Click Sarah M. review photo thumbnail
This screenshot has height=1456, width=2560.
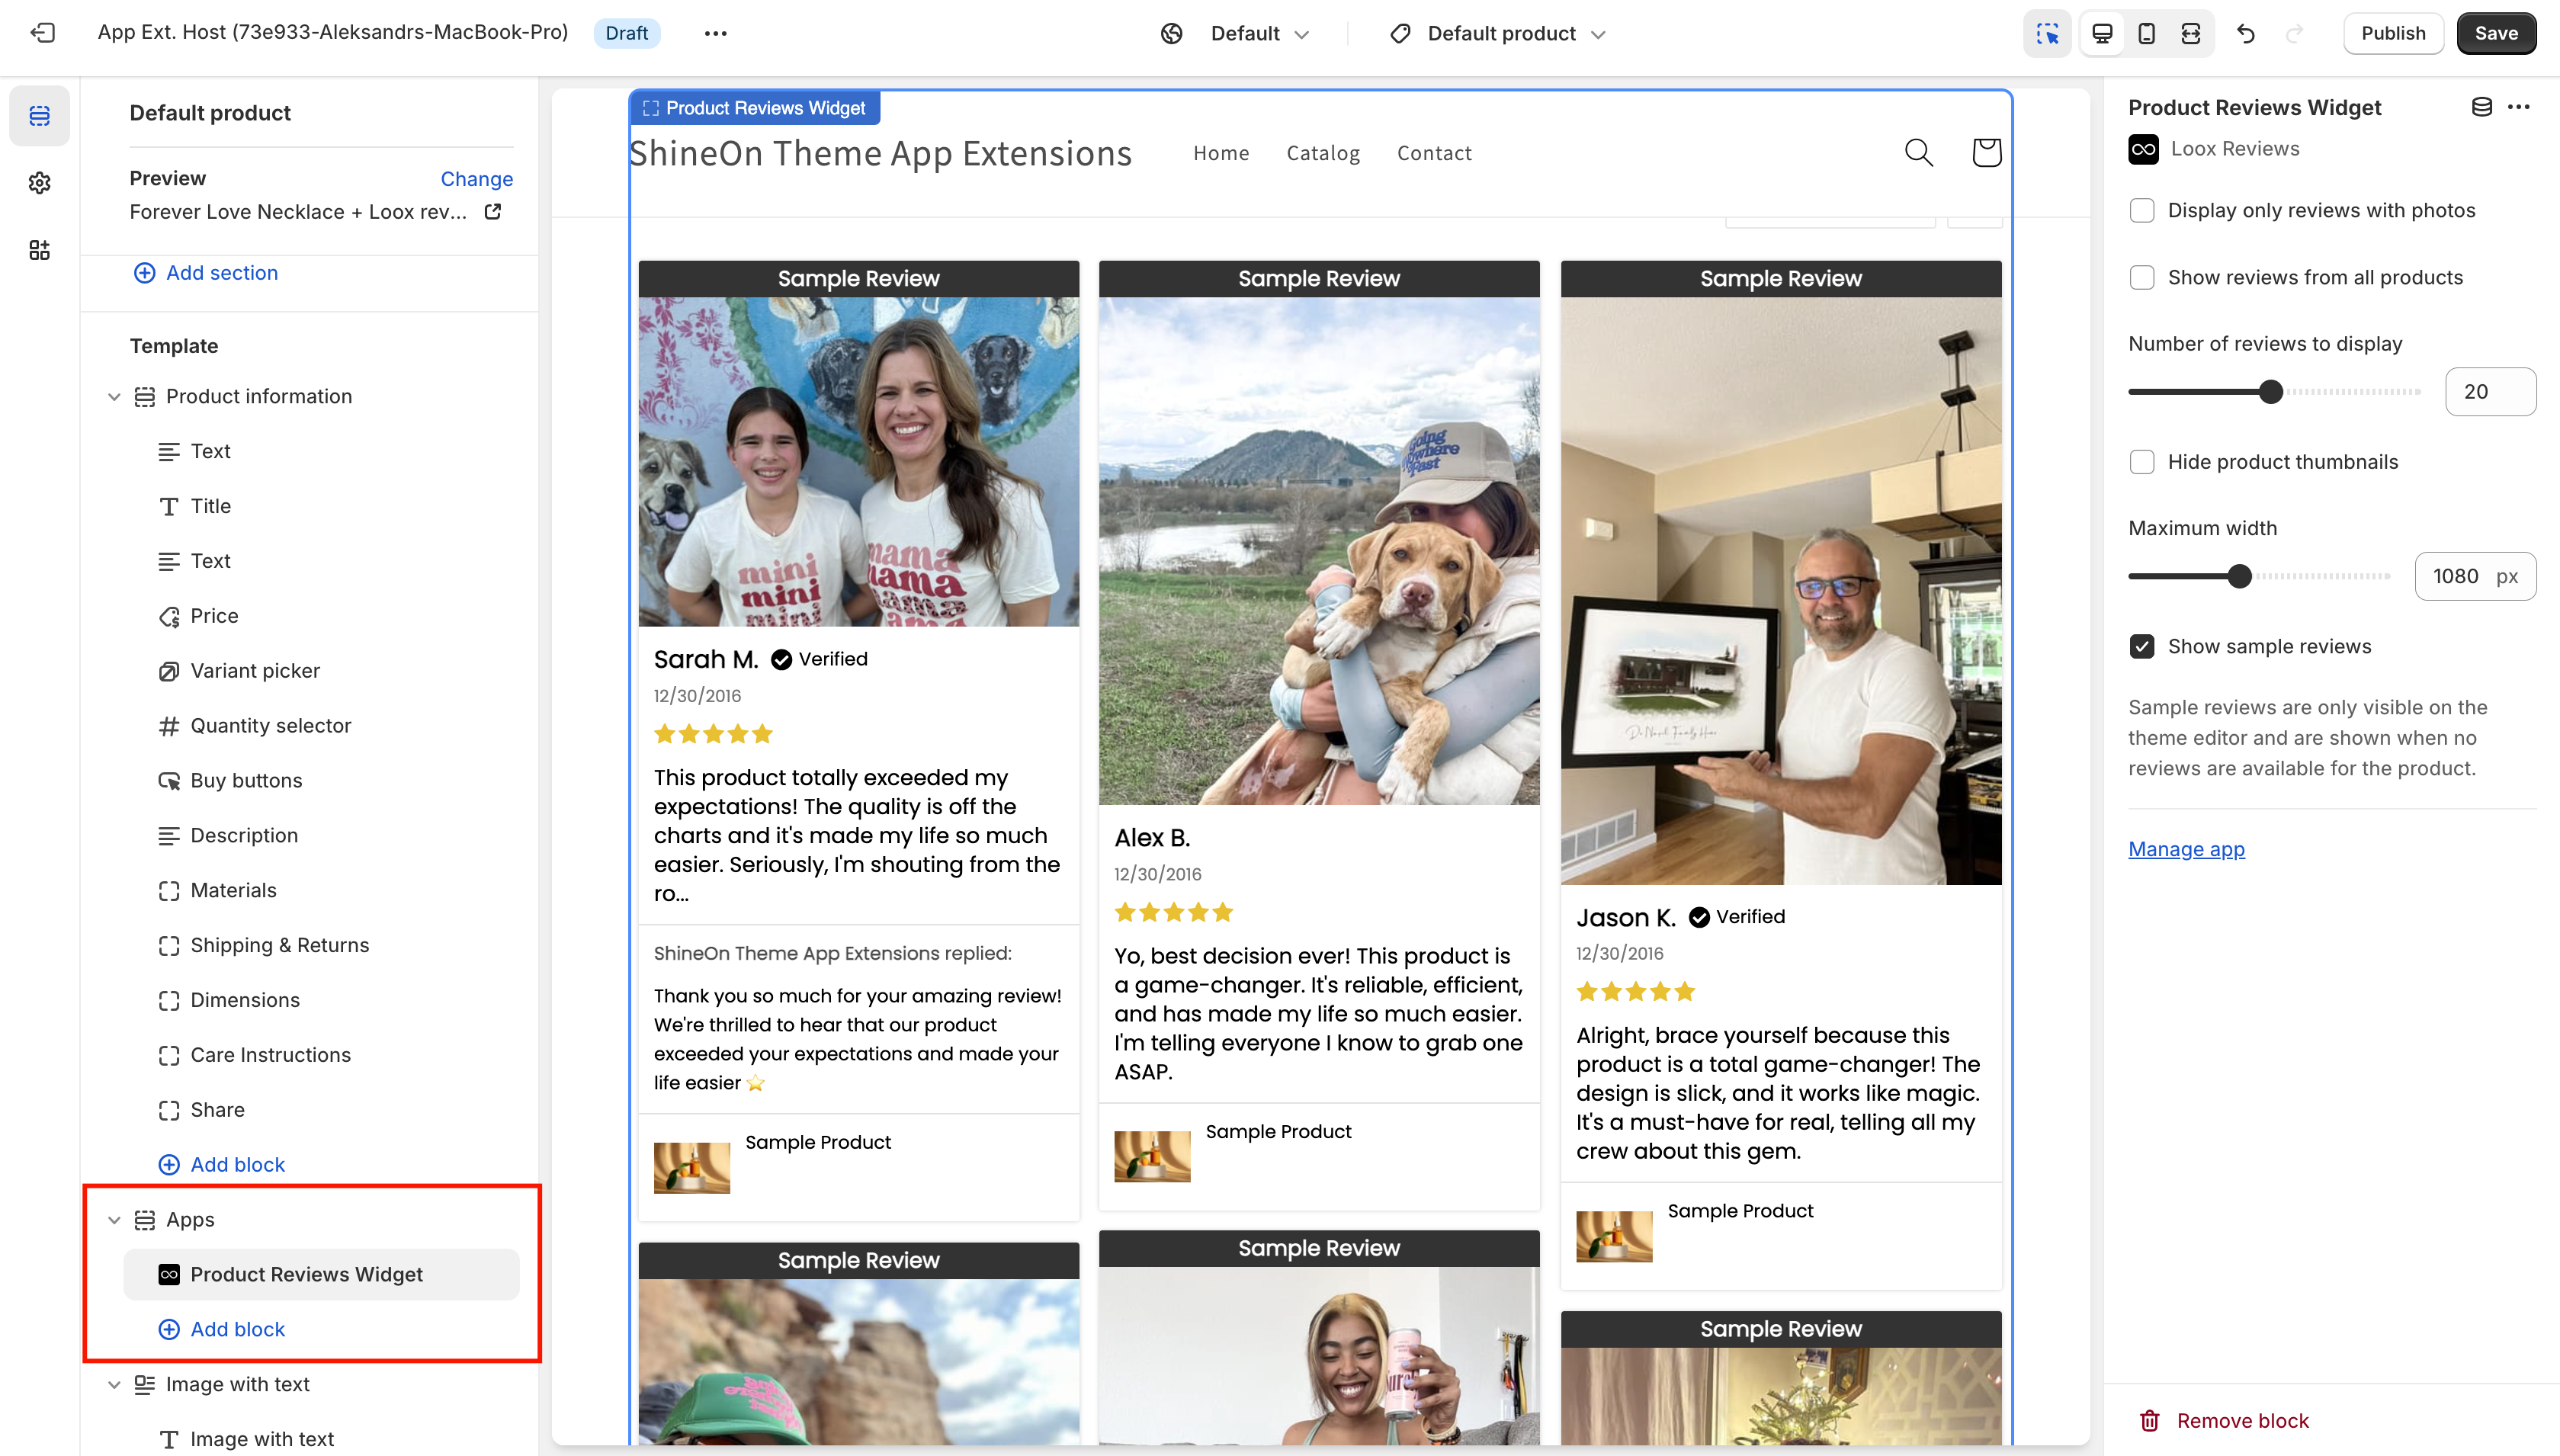click(859, 462)
